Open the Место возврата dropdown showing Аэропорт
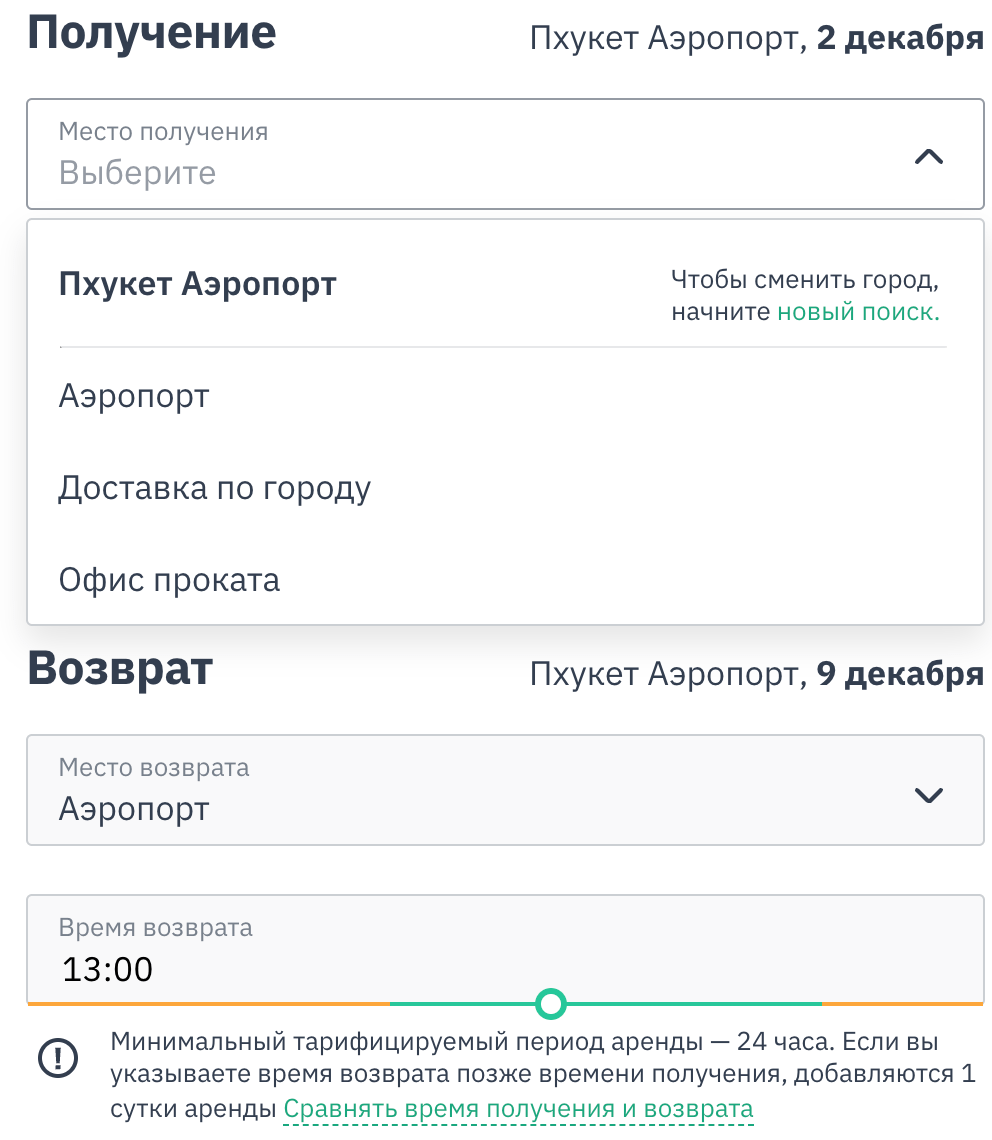This screenshot has width=992, height=1140. [x=505, y=790]
